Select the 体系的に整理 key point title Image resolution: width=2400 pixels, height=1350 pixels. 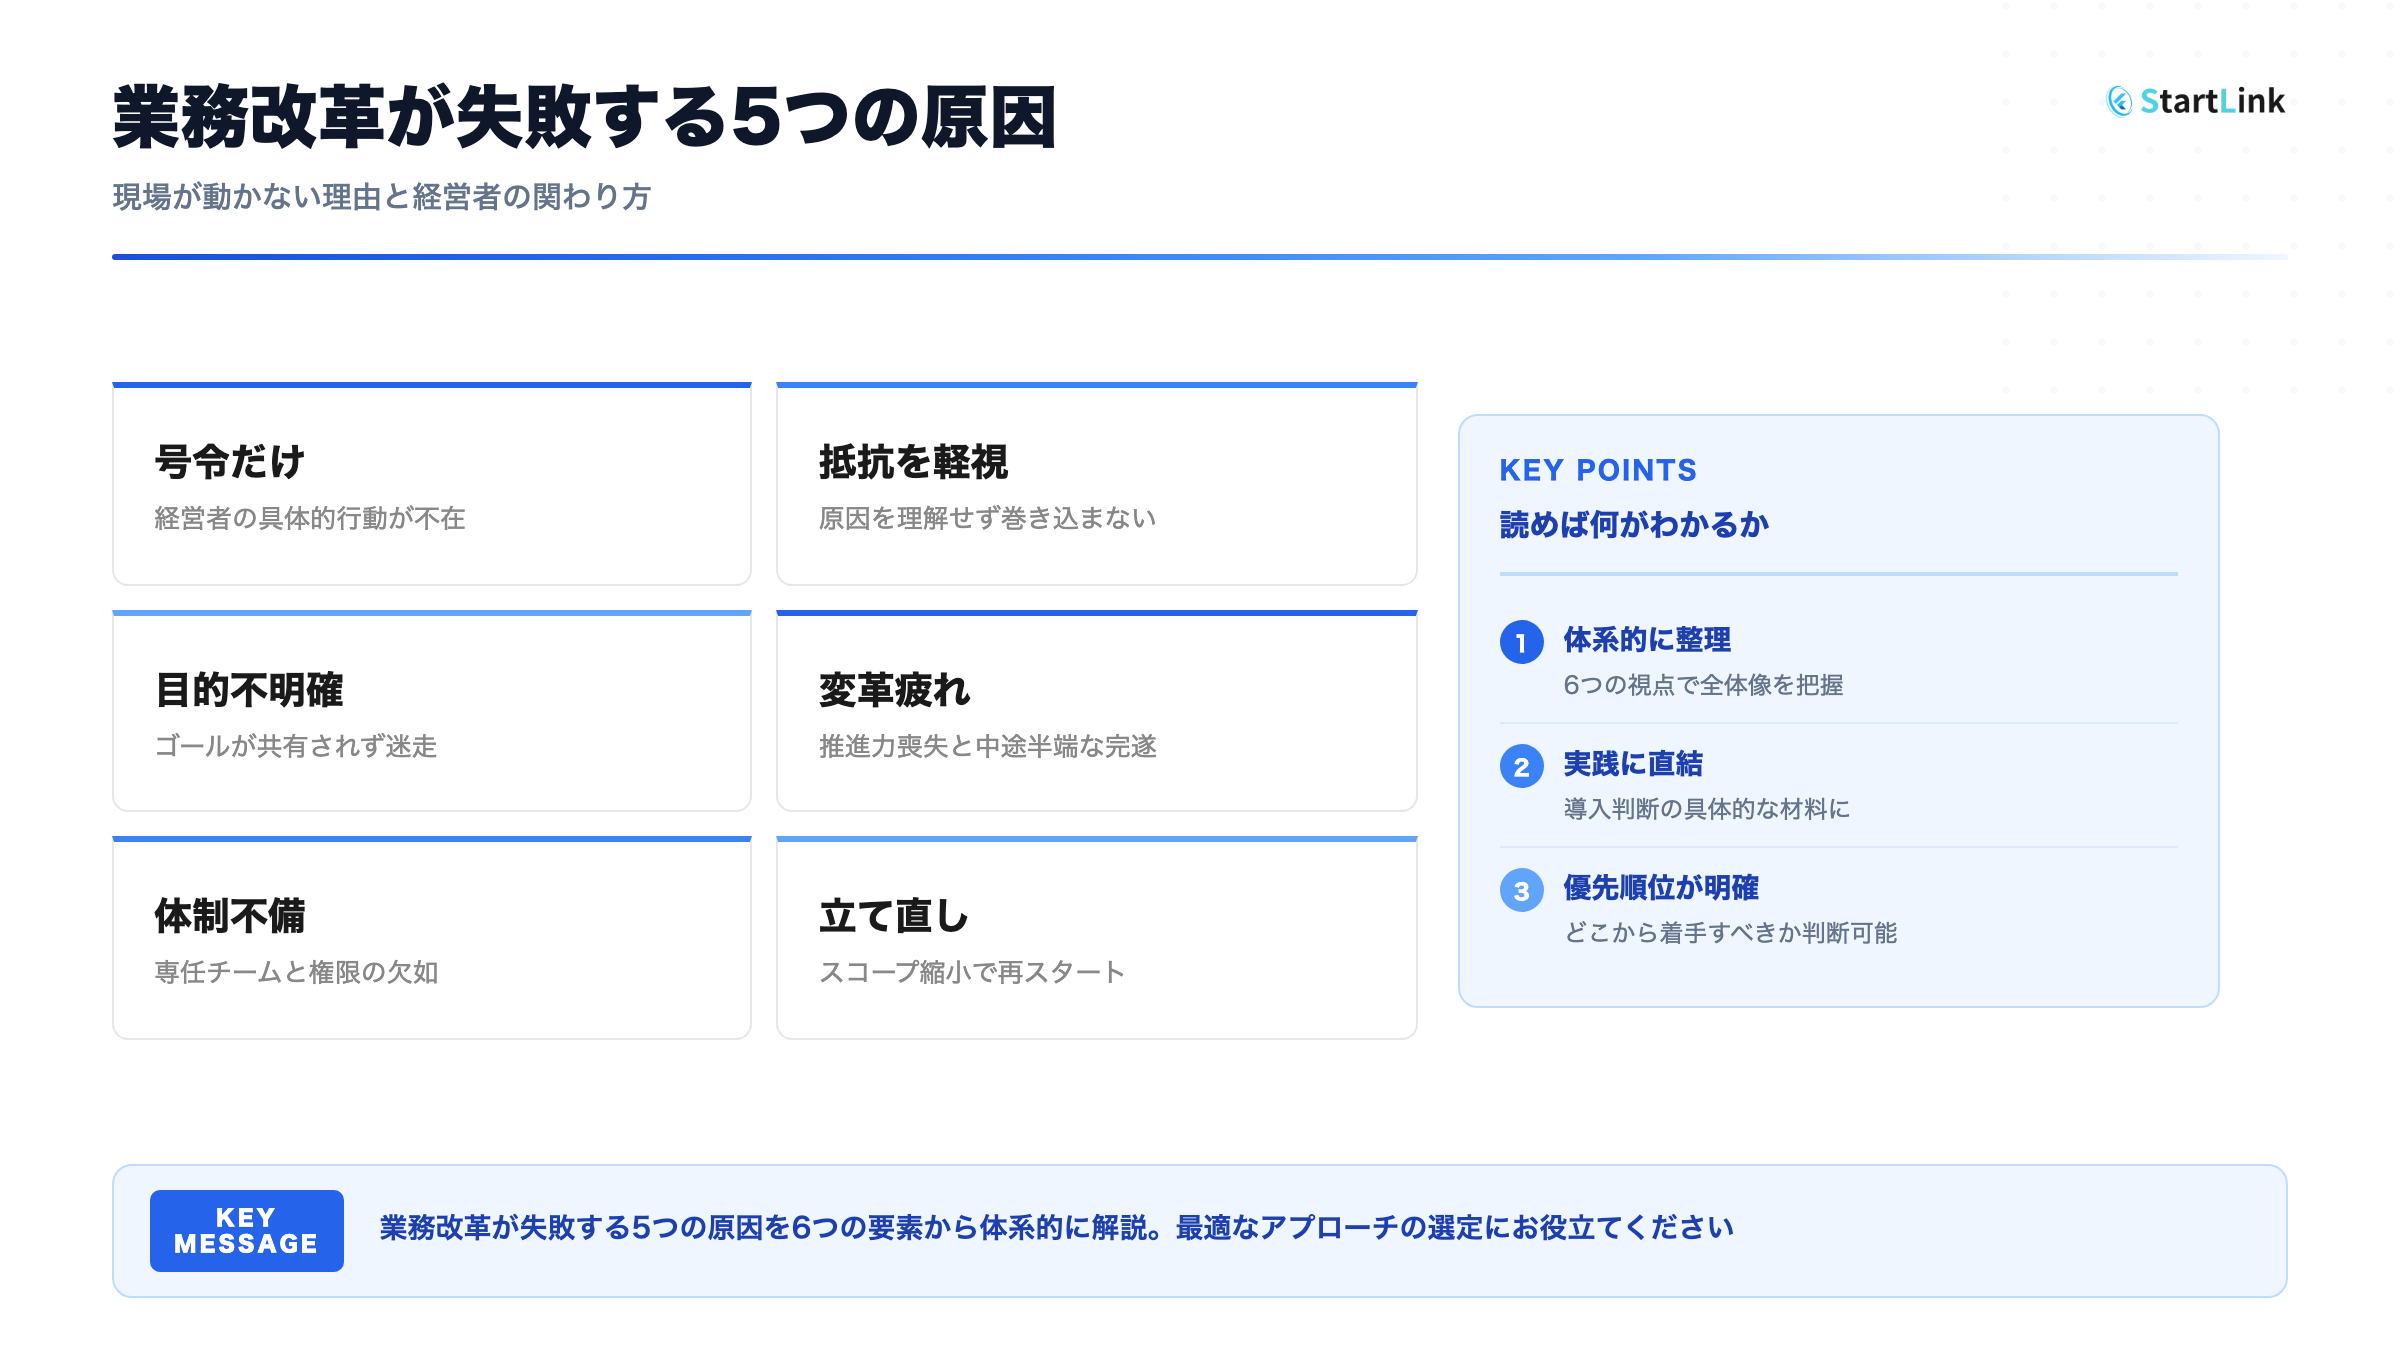[x=1646, y=640]
